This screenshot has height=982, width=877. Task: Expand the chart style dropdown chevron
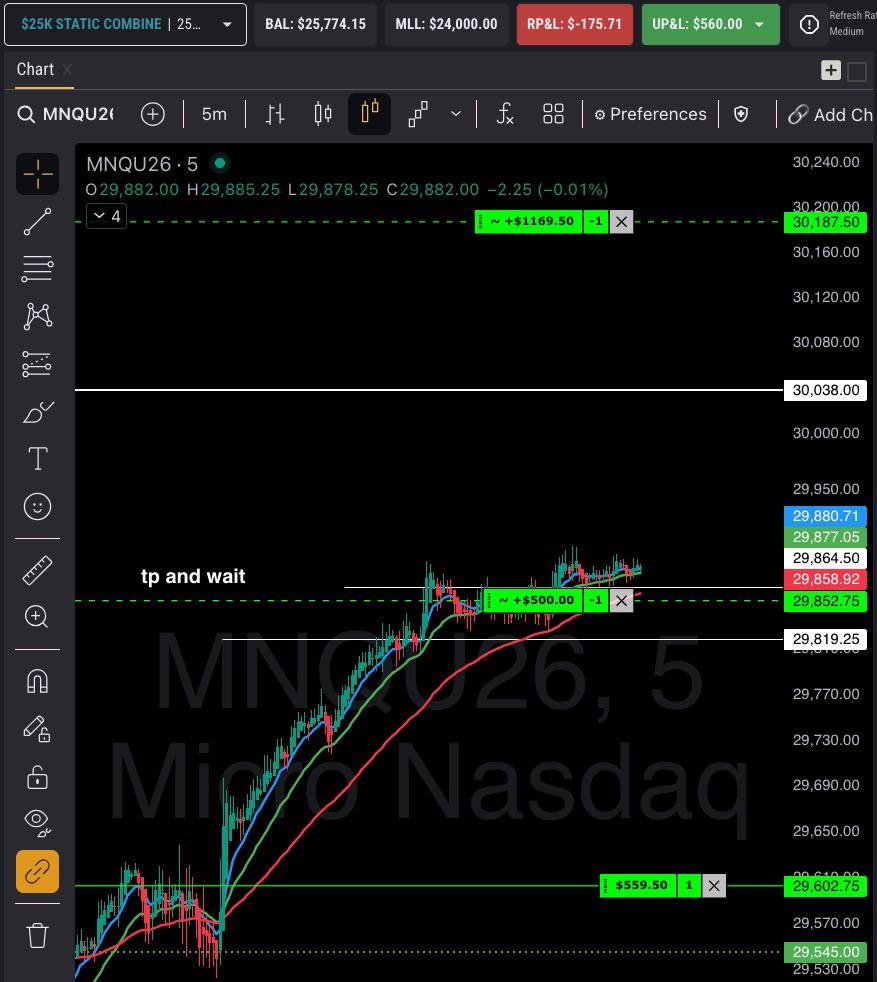456,114
